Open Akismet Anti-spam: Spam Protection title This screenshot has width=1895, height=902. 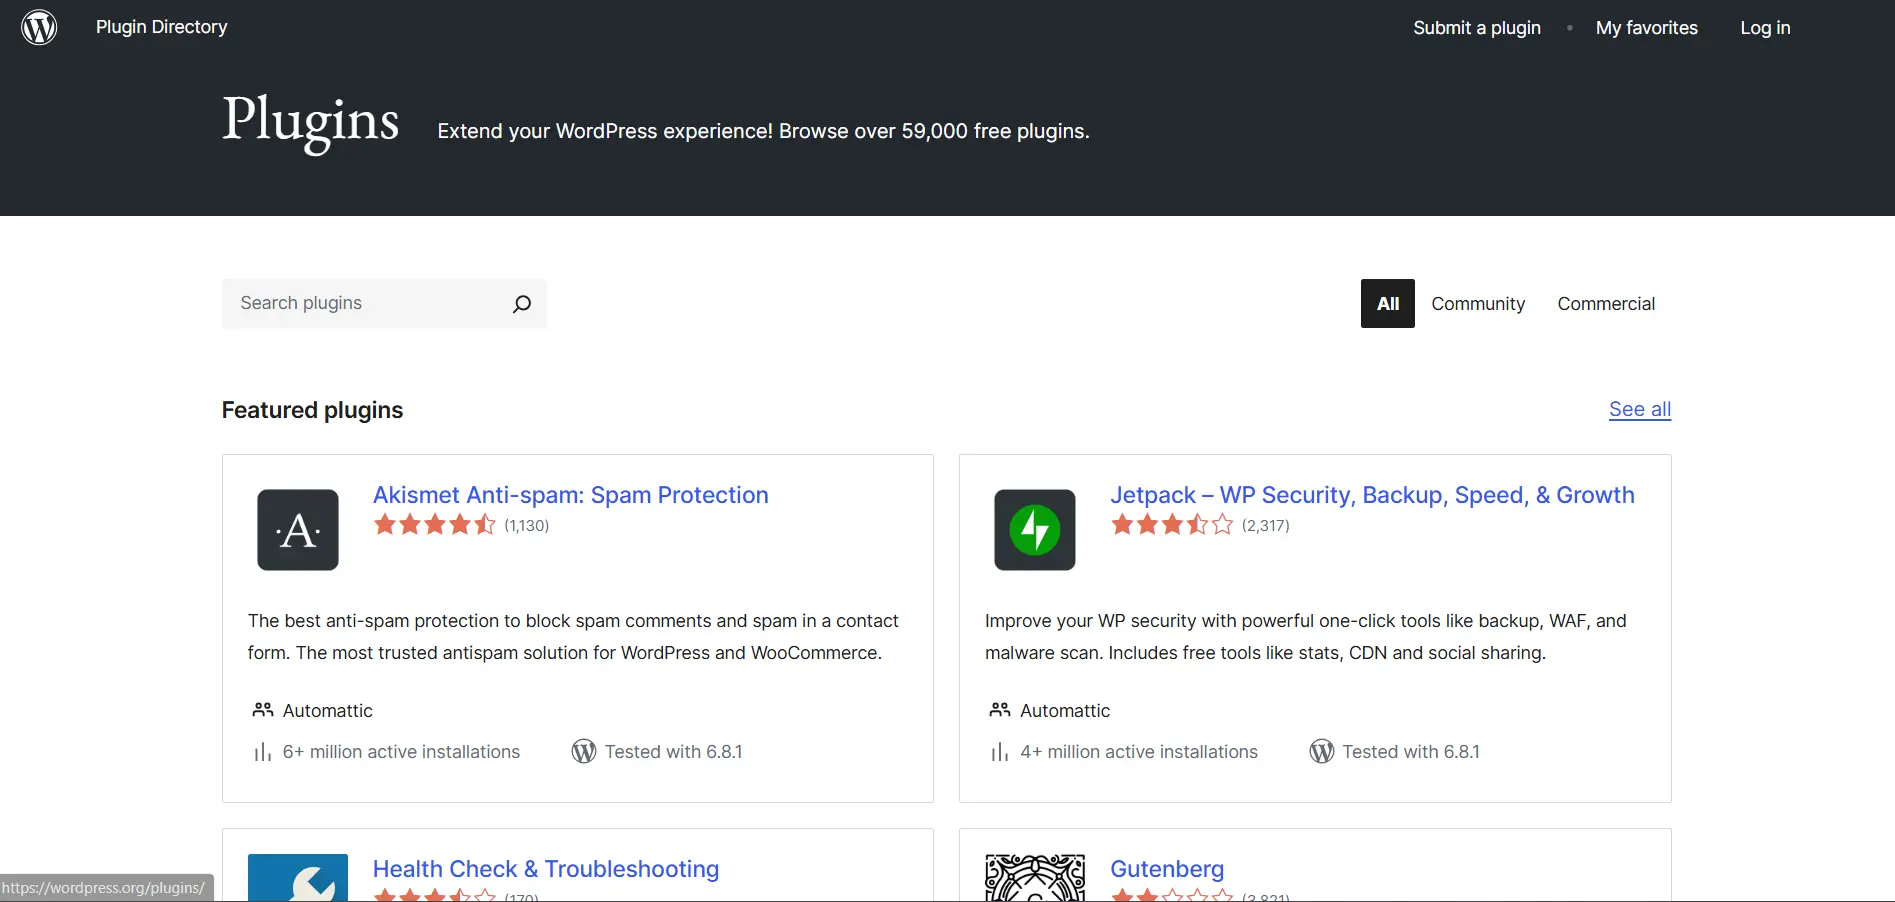tap(571, 495)
